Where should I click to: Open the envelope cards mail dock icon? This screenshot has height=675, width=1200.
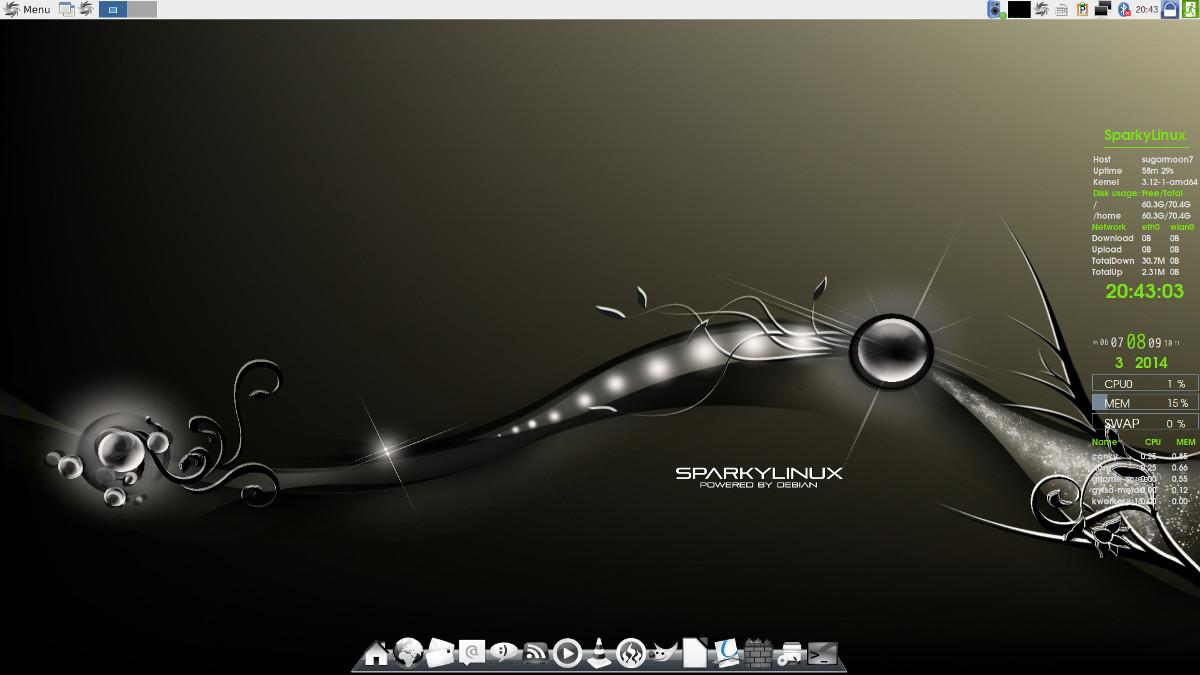click(440, 653)
